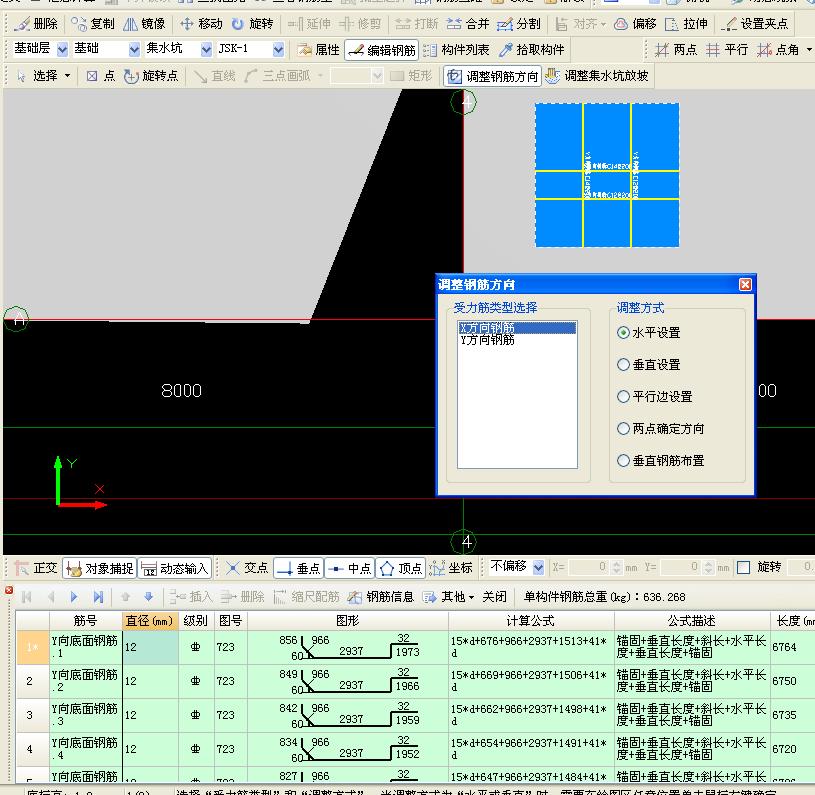This screenshot has width=815, height=795.
Task: Activate the 偏移 offset tool
Action: click(635, 24)
